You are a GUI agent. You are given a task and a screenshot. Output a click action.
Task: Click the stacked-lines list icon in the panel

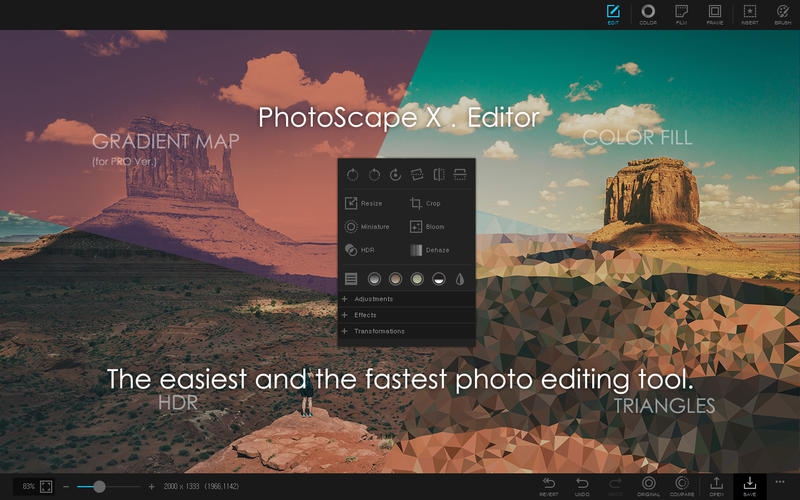click(351, 279)
